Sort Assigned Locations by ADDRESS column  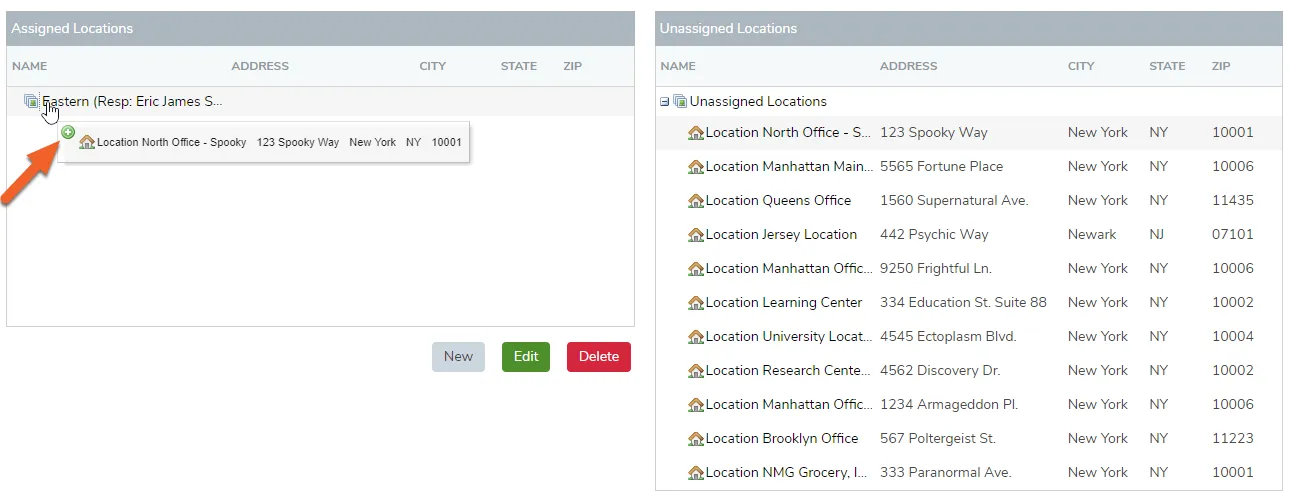point(260,66)
